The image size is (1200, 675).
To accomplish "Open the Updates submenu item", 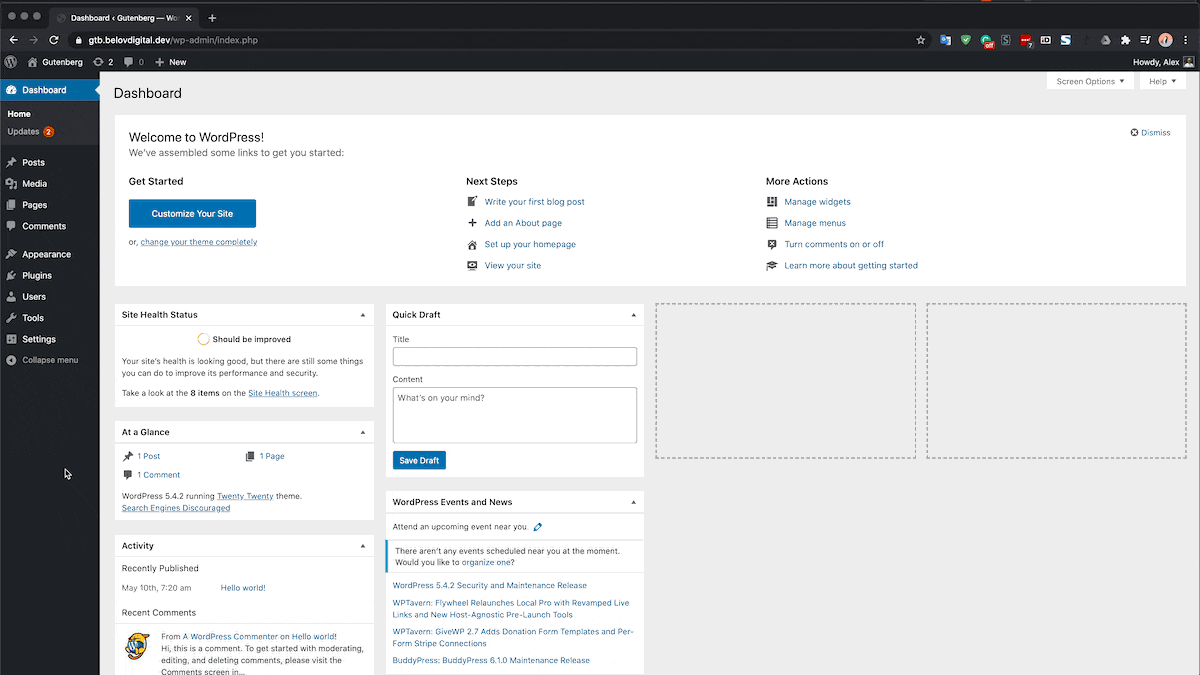I will click(30, 132).
